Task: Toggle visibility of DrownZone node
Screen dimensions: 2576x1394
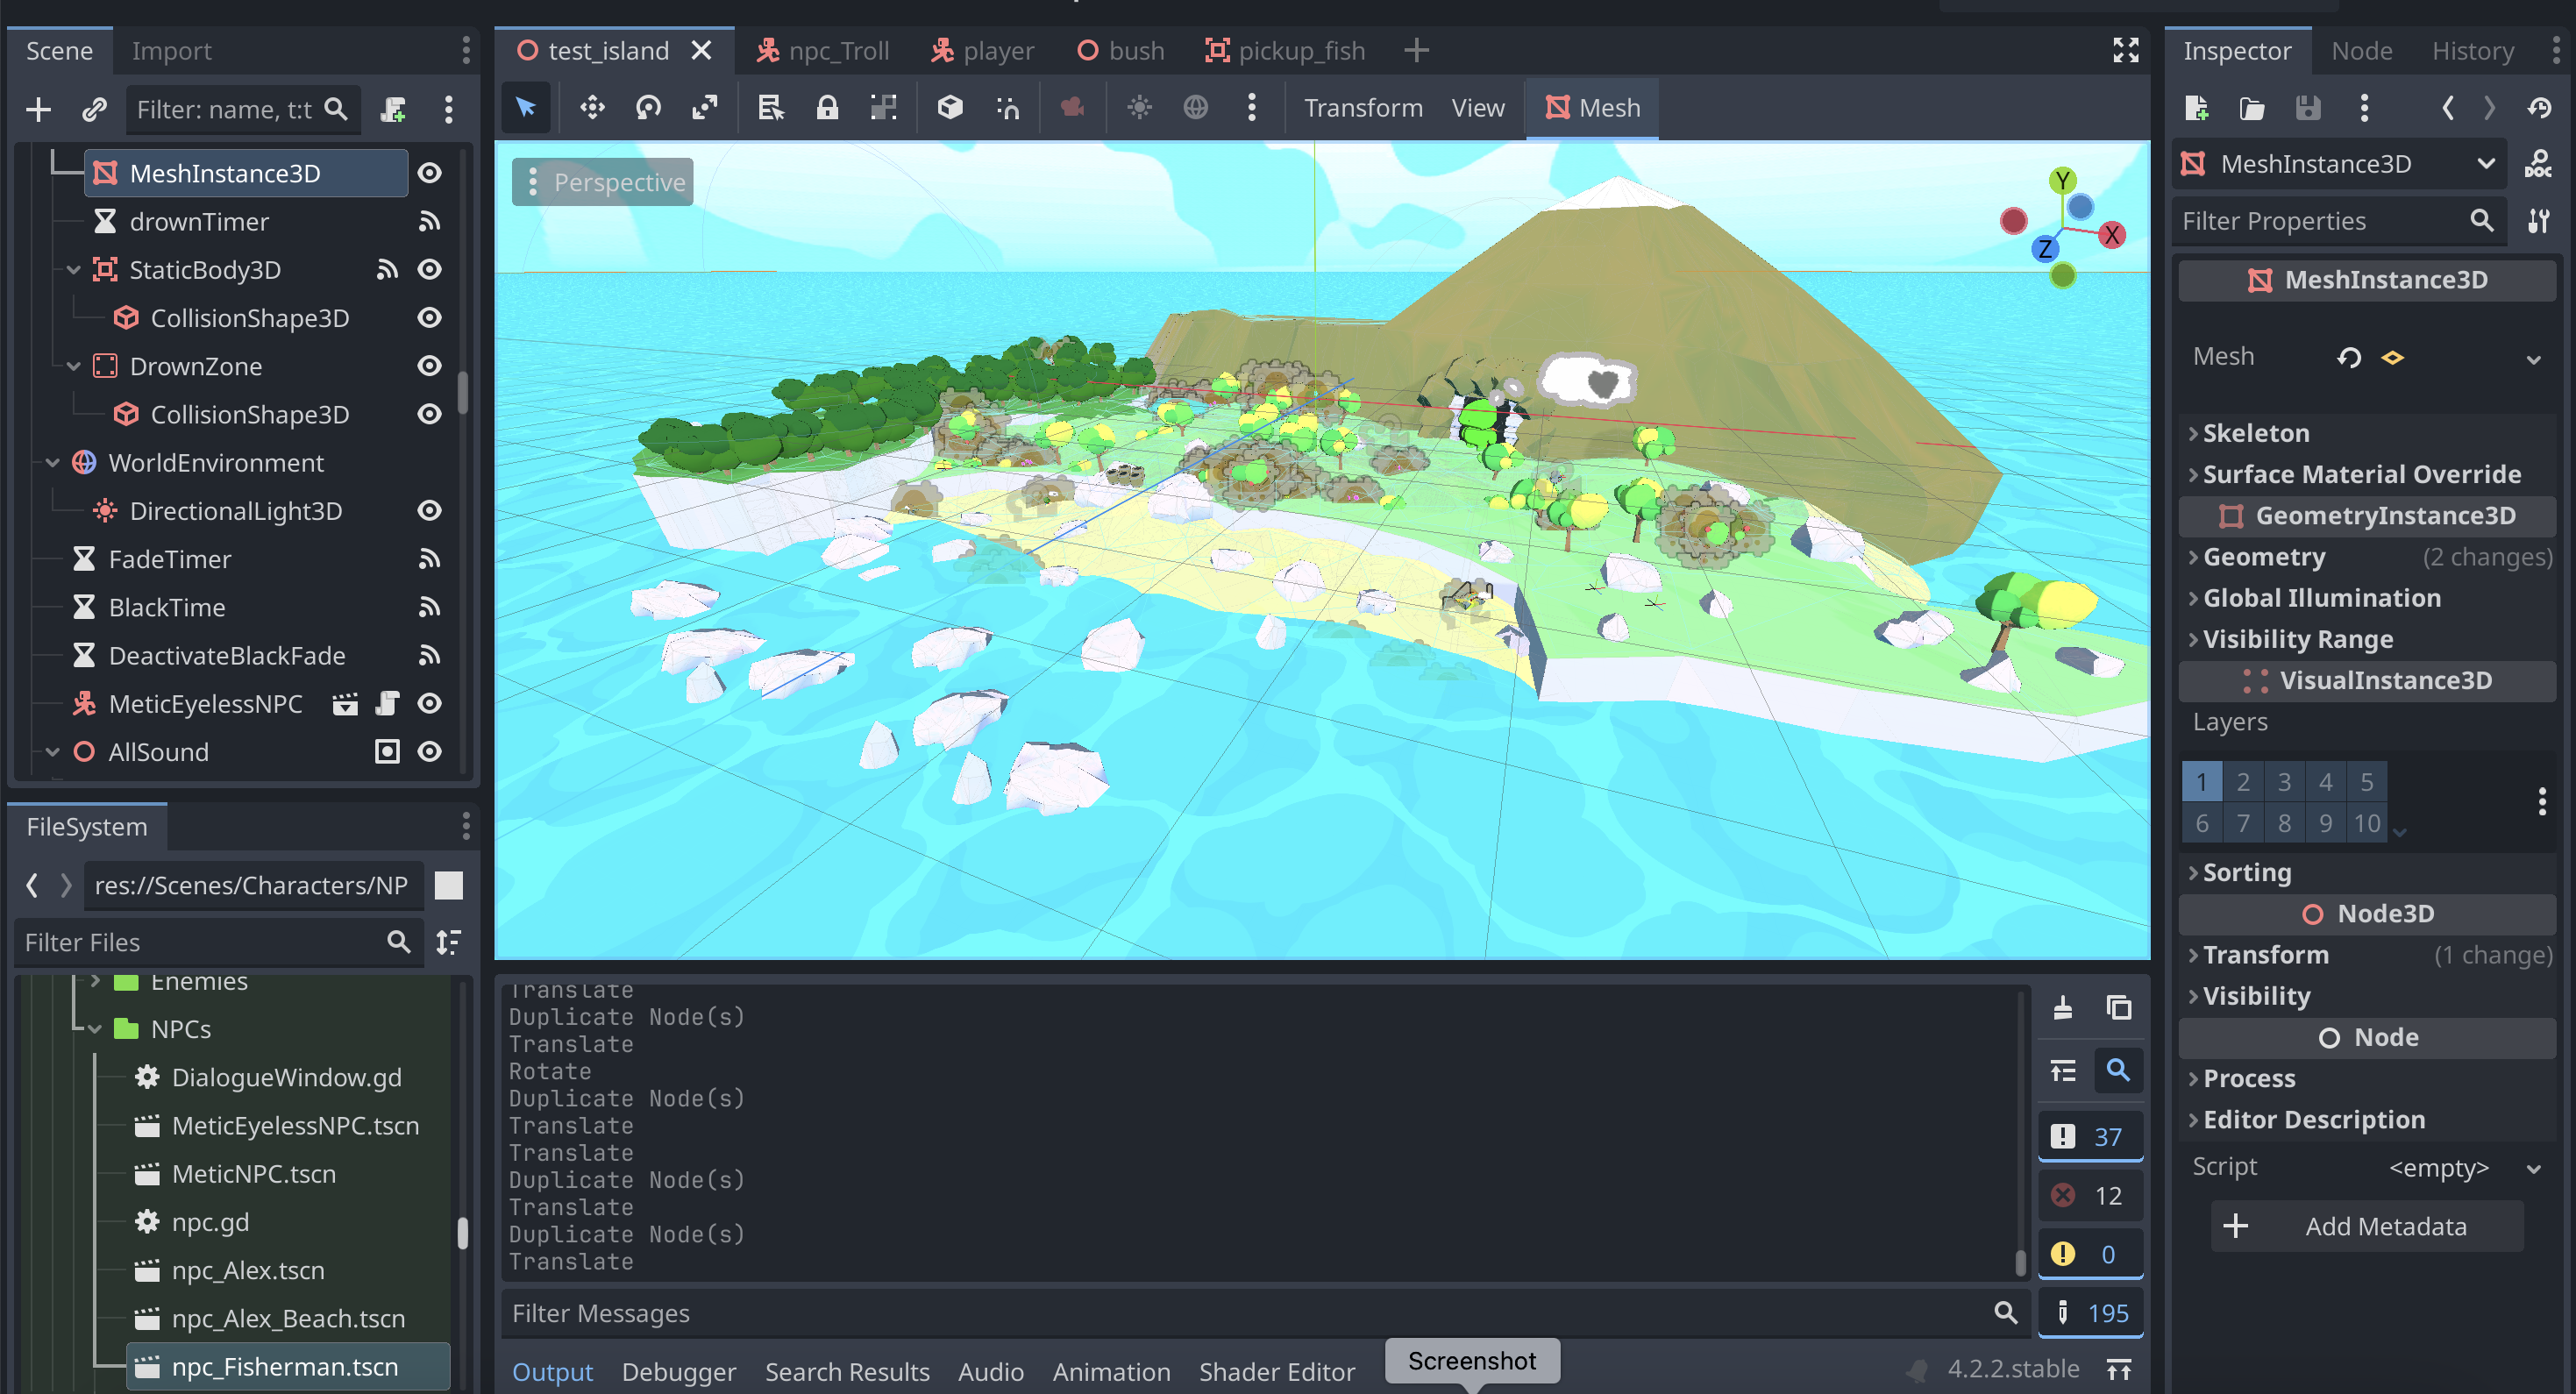Action: point(429,366)
